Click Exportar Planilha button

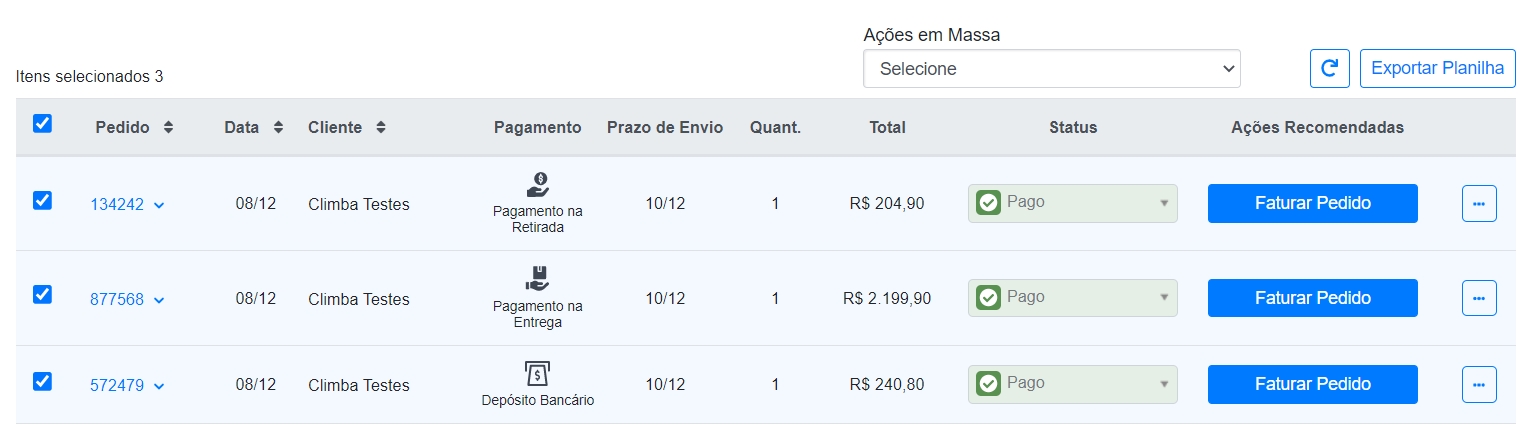(x=1438, y=69)
